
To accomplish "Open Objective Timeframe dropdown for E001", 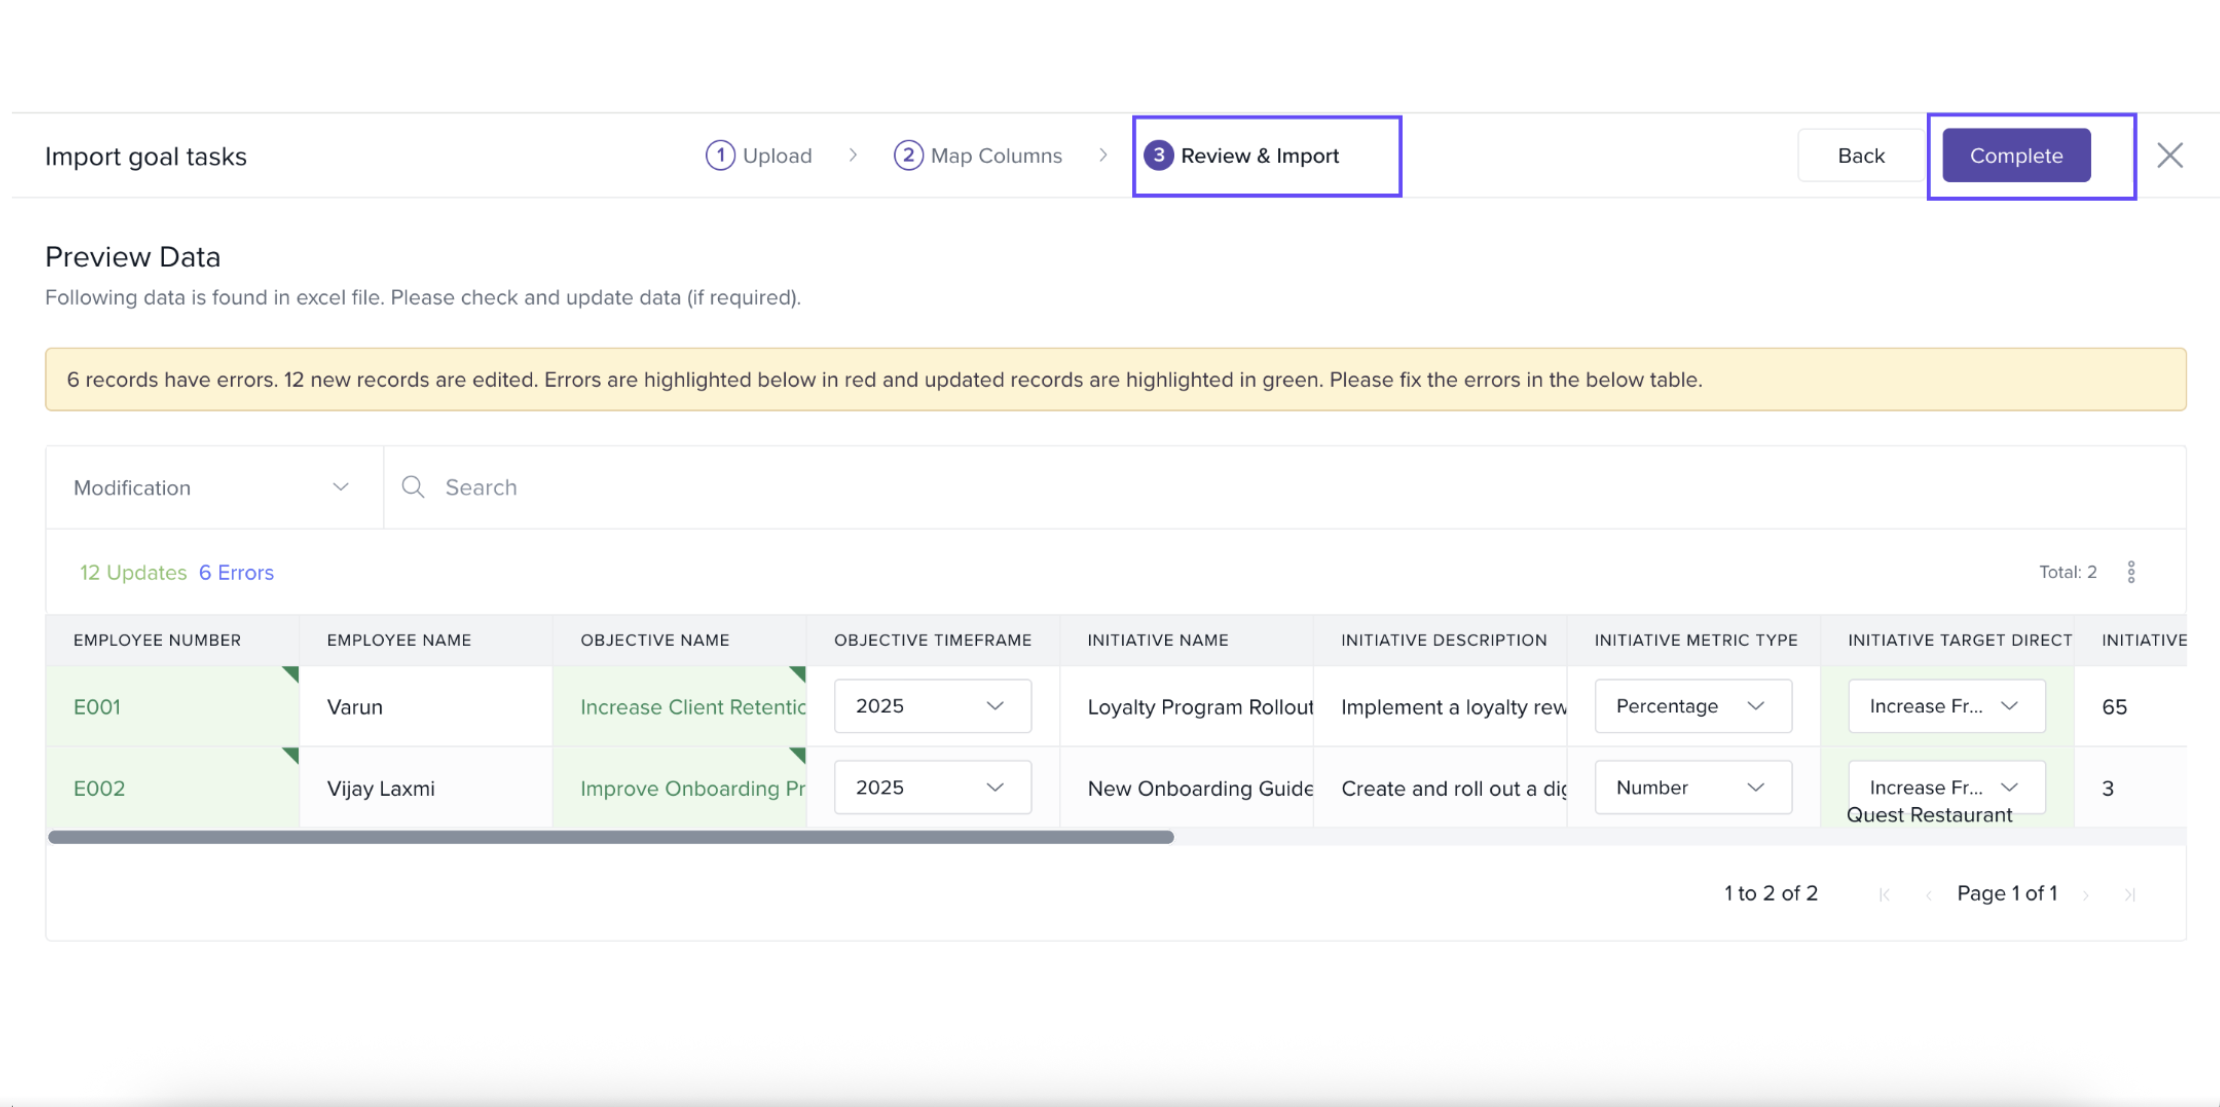I will tap(931, 706).
